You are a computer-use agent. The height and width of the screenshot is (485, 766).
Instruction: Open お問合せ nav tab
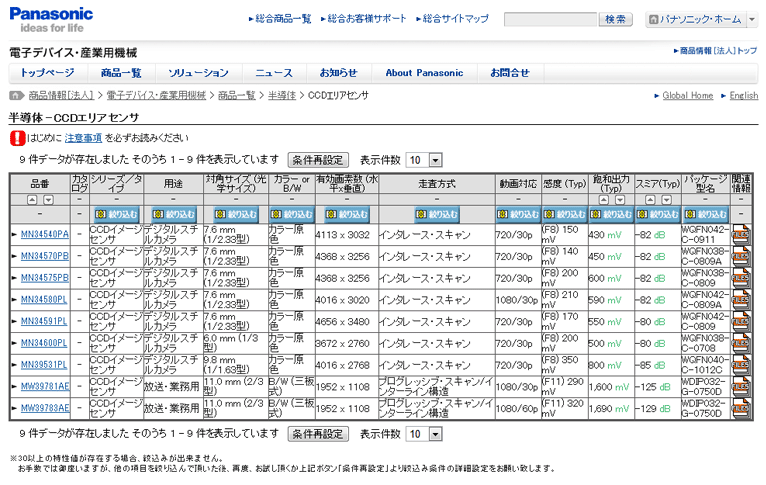point(510,73)
